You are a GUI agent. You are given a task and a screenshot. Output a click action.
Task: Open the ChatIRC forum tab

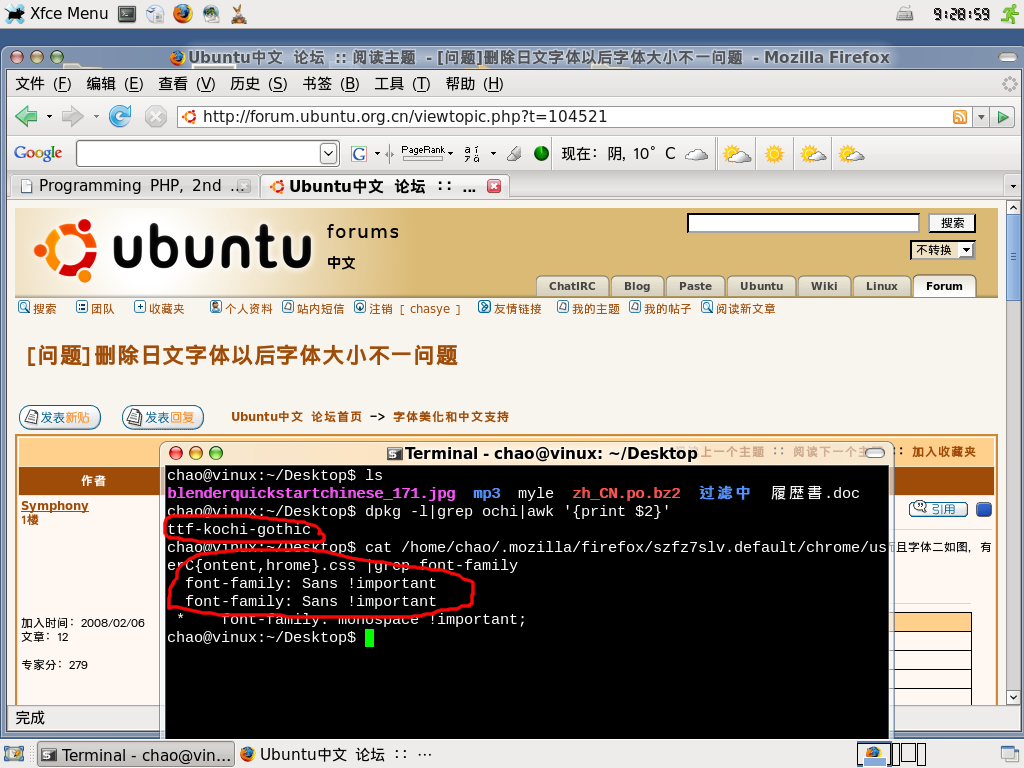[572, 286]
